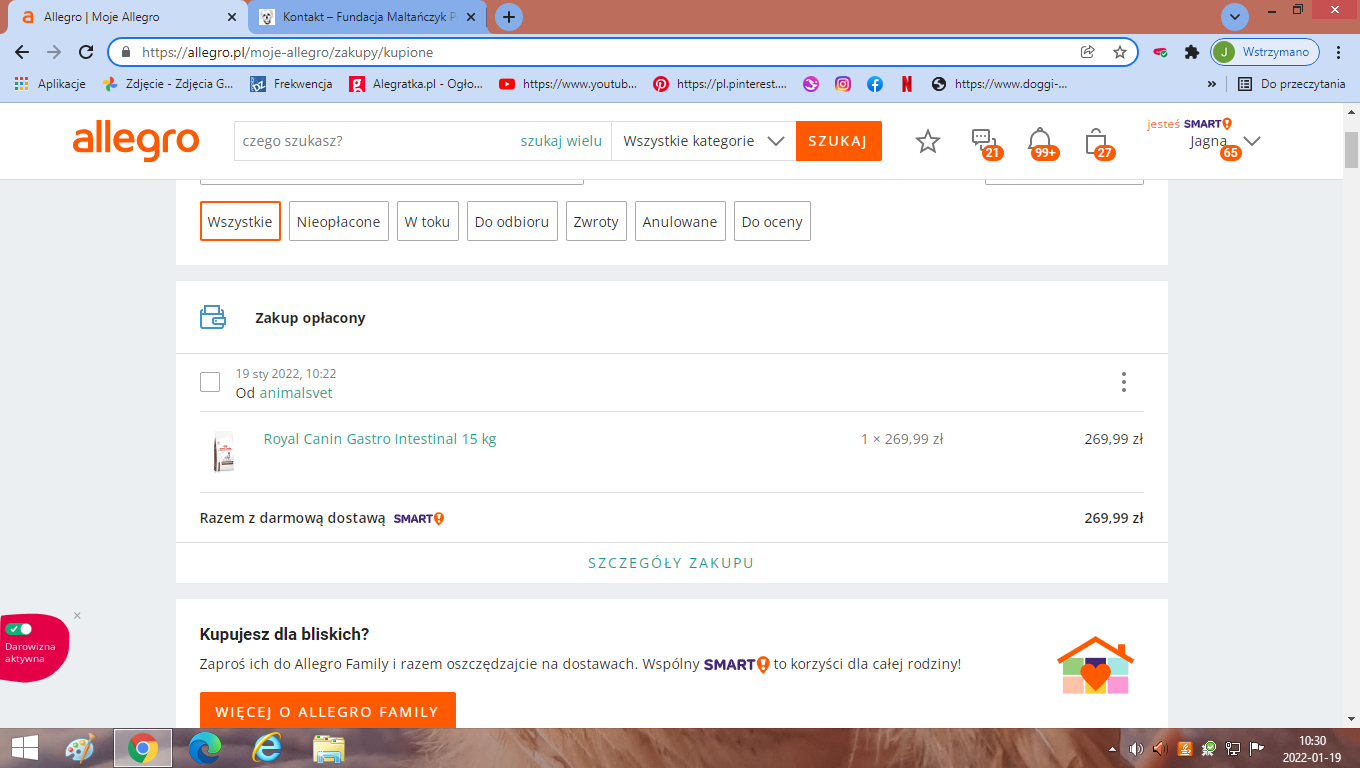The height and width of the screenshot is (768, 1360).
Task: Expand the Jagna account menu chevron
Action: 1251,141
